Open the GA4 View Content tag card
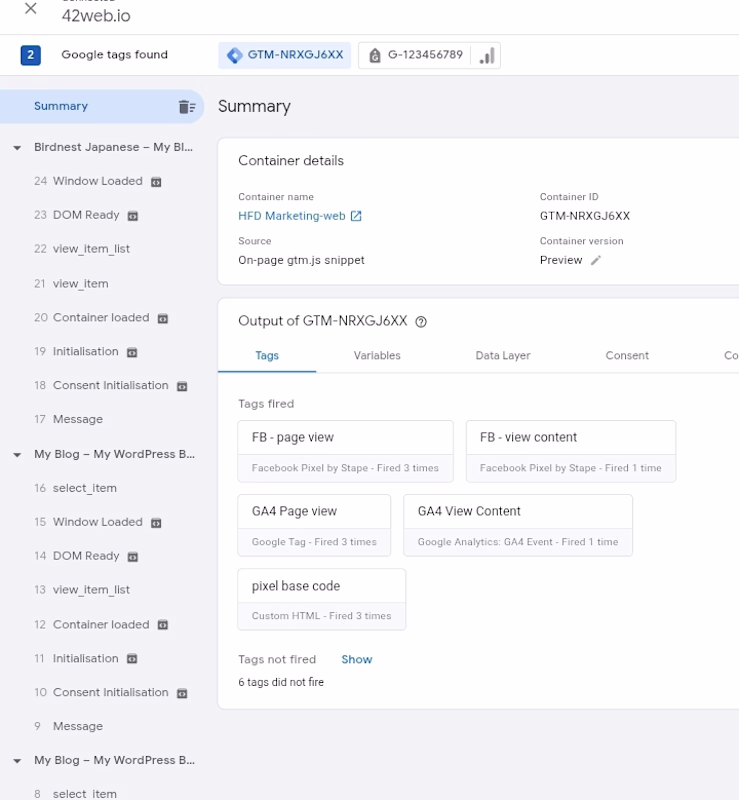Screen dimensions: 739x800 pos(518,526)
